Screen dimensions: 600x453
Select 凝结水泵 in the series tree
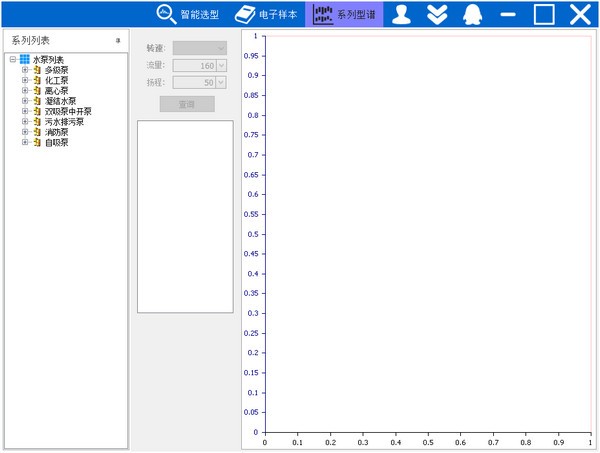click(60, 101)
